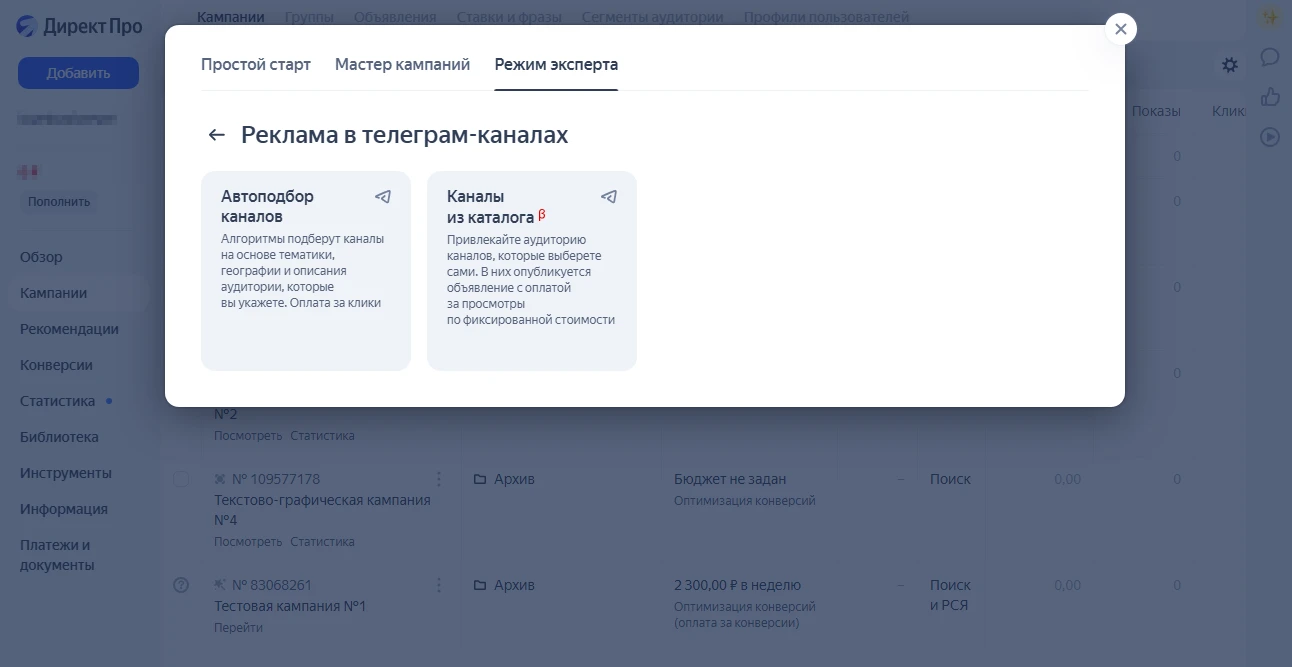
Task: Open the kebab menu for campaign № 83068261
Action: pos(438,585)
